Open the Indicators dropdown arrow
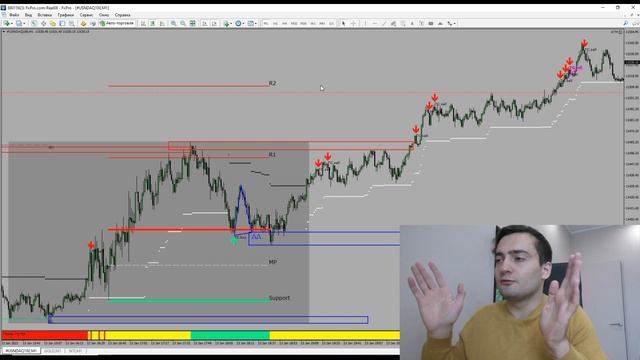 [231, 24]
